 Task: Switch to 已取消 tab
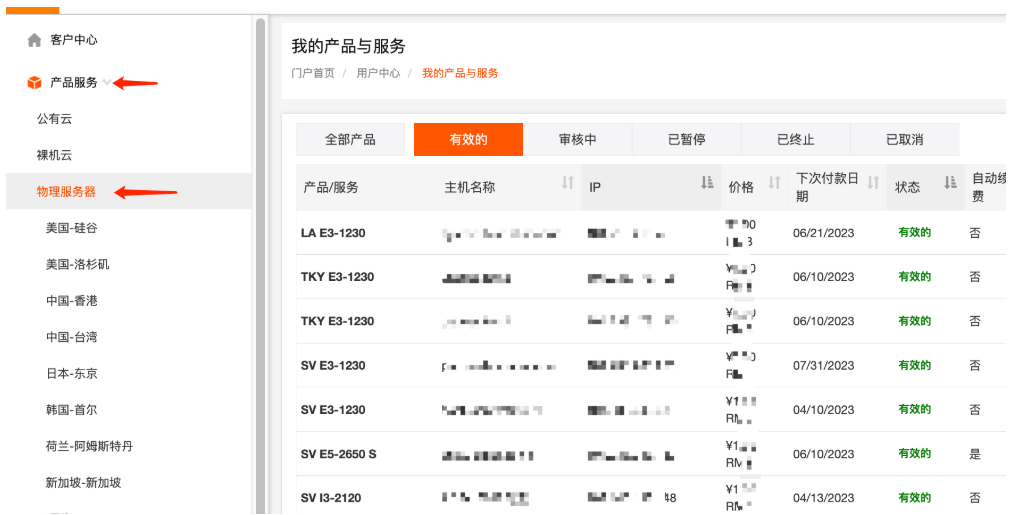pos(905,140)
